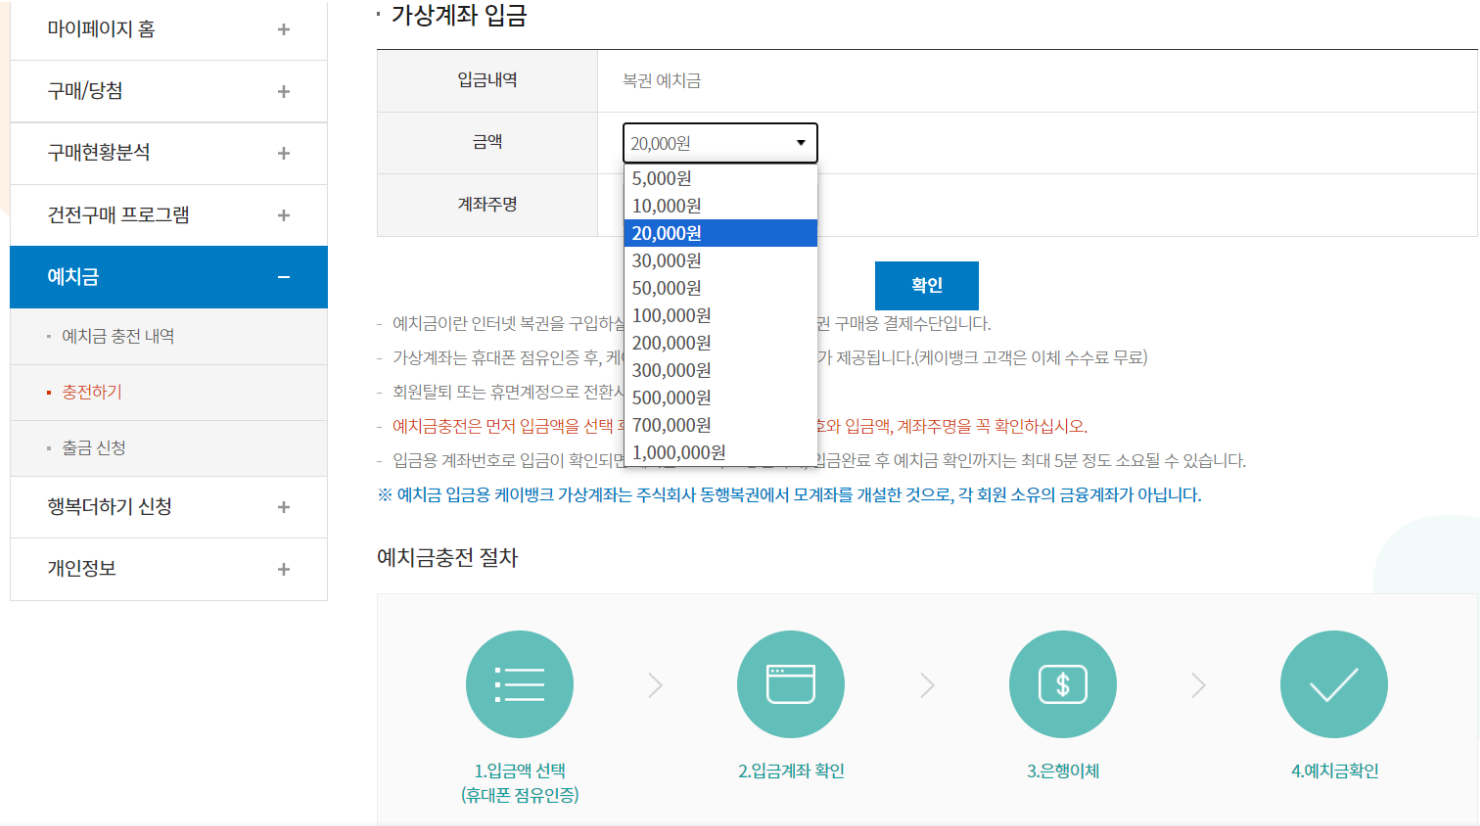Click the 확인 confirm button
This screenshot has width=1480, height=826.
click(926, 285)
